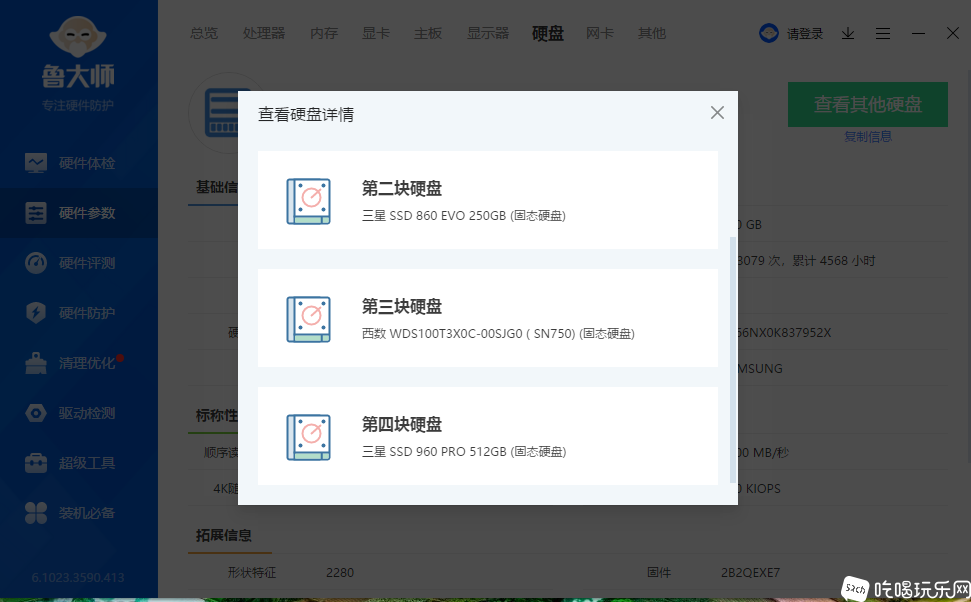Click the 硬件评测 gauge icon

point(36,263)
